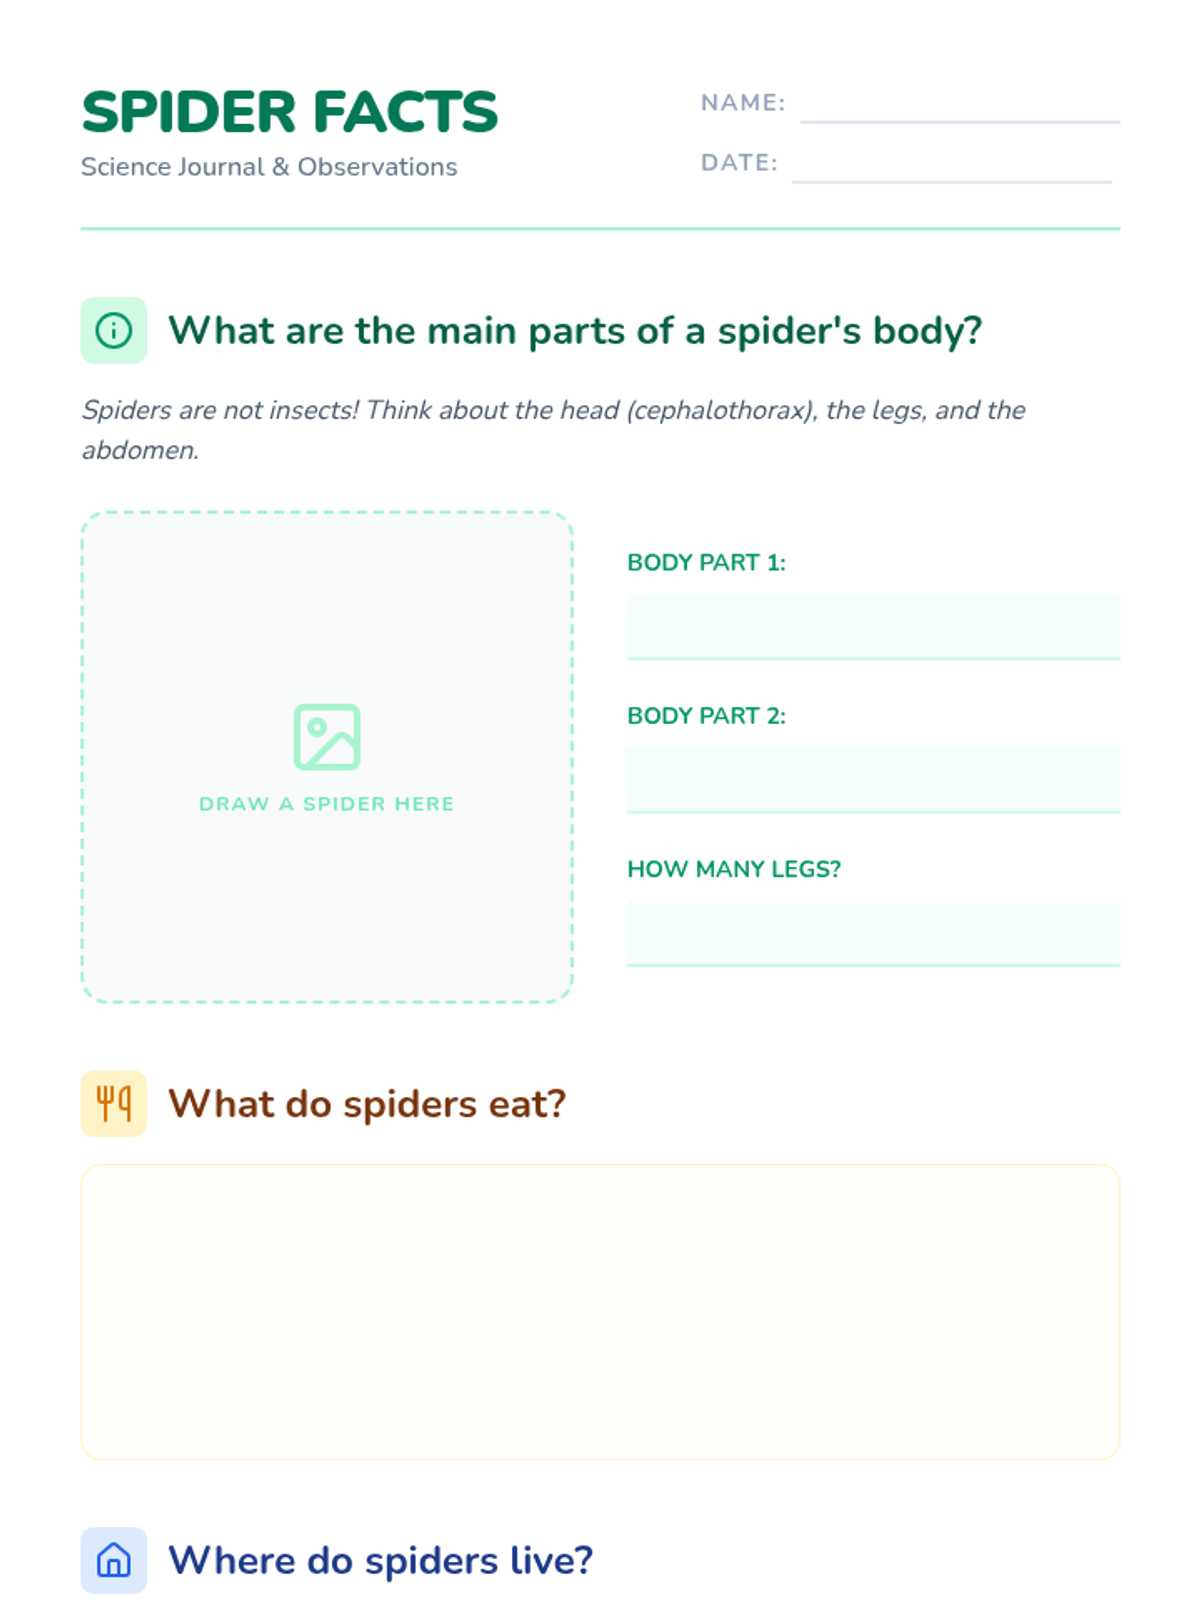Click the BODY PART 1 label

pyautogui.click(x=706, y=563)
